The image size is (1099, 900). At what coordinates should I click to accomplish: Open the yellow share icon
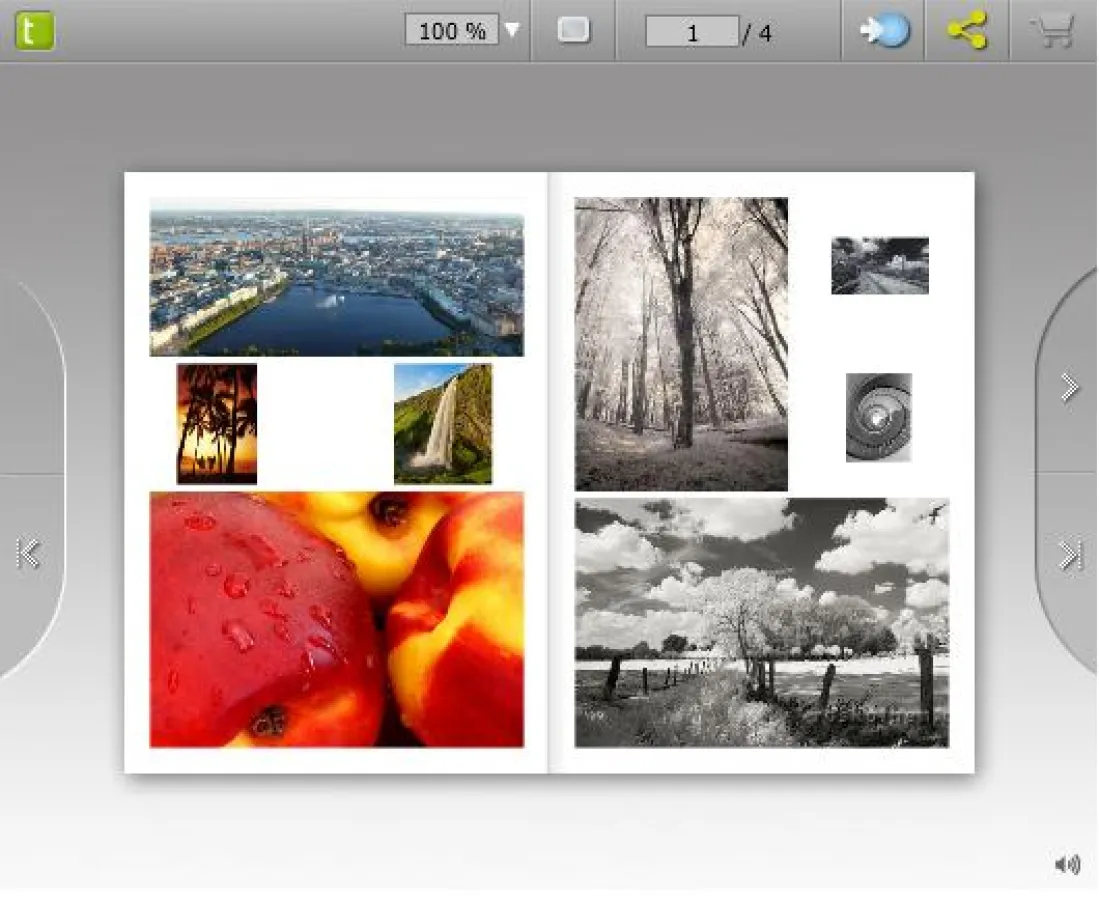967,31
